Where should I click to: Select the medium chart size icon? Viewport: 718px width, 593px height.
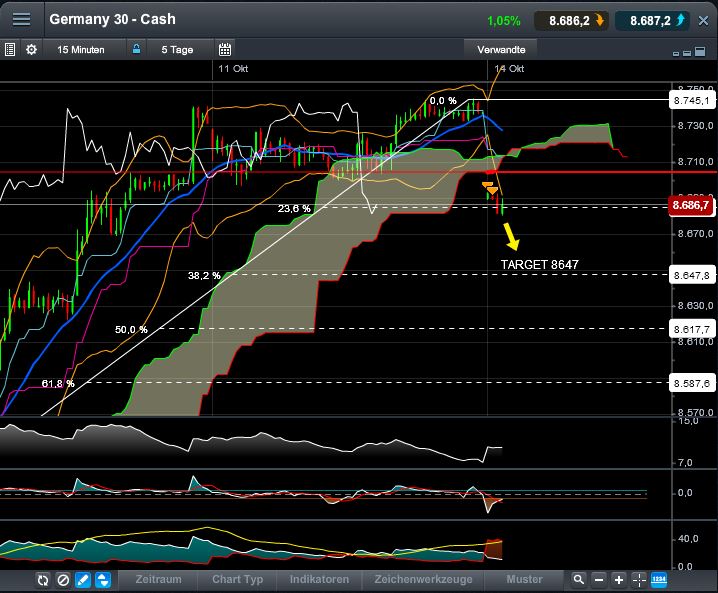[686, 53]
